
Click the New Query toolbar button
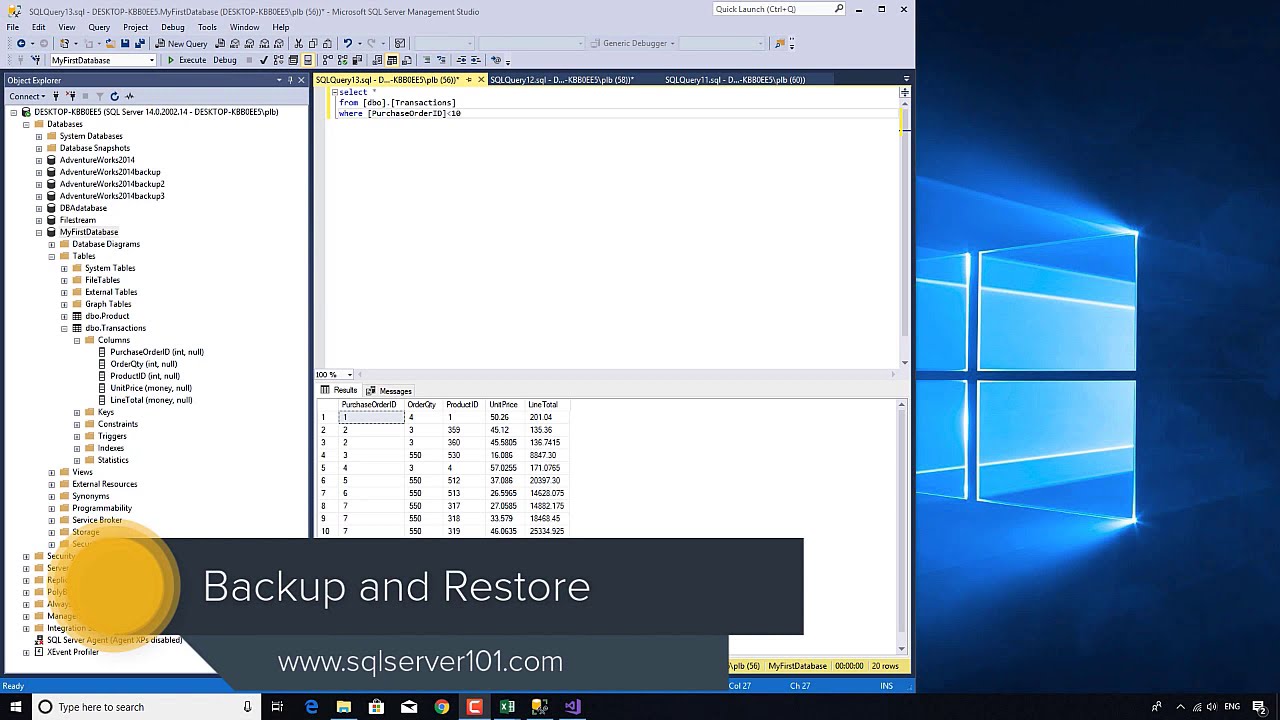(x=182, y=43)
